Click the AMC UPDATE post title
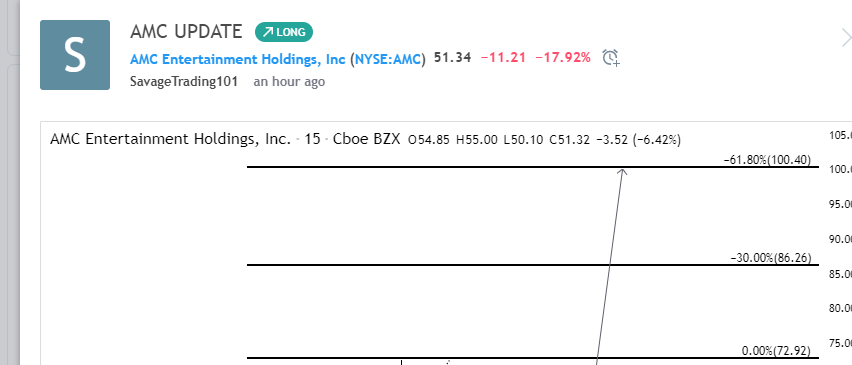Screen dimensions: 852x365 click(186, 32)
